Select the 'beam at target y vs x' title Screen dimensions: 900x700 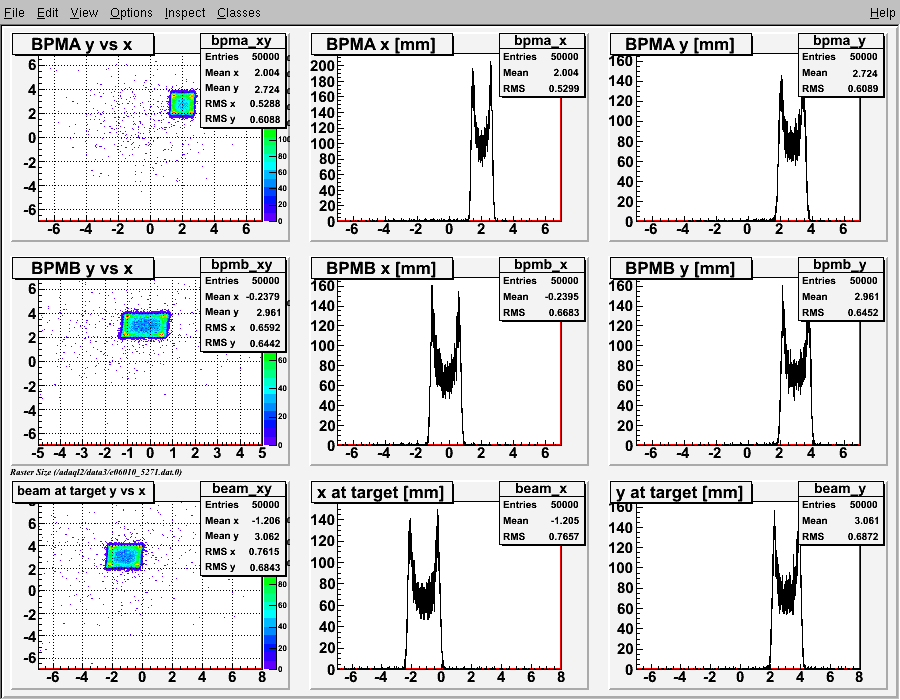[83, 491]
